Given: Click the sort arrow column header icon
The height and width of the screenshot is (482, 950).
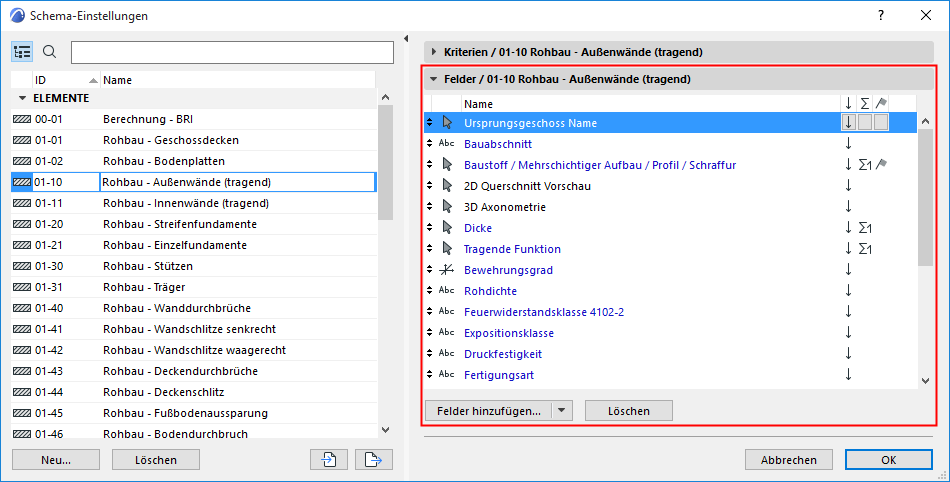Looking at the screenshot, I should coord(848,104).
